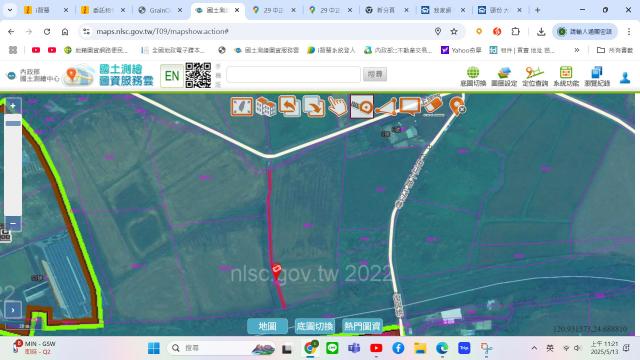Screen dimensions: 640x360
Task: Select the triangle area measurement tool
Action: (386, 107)
